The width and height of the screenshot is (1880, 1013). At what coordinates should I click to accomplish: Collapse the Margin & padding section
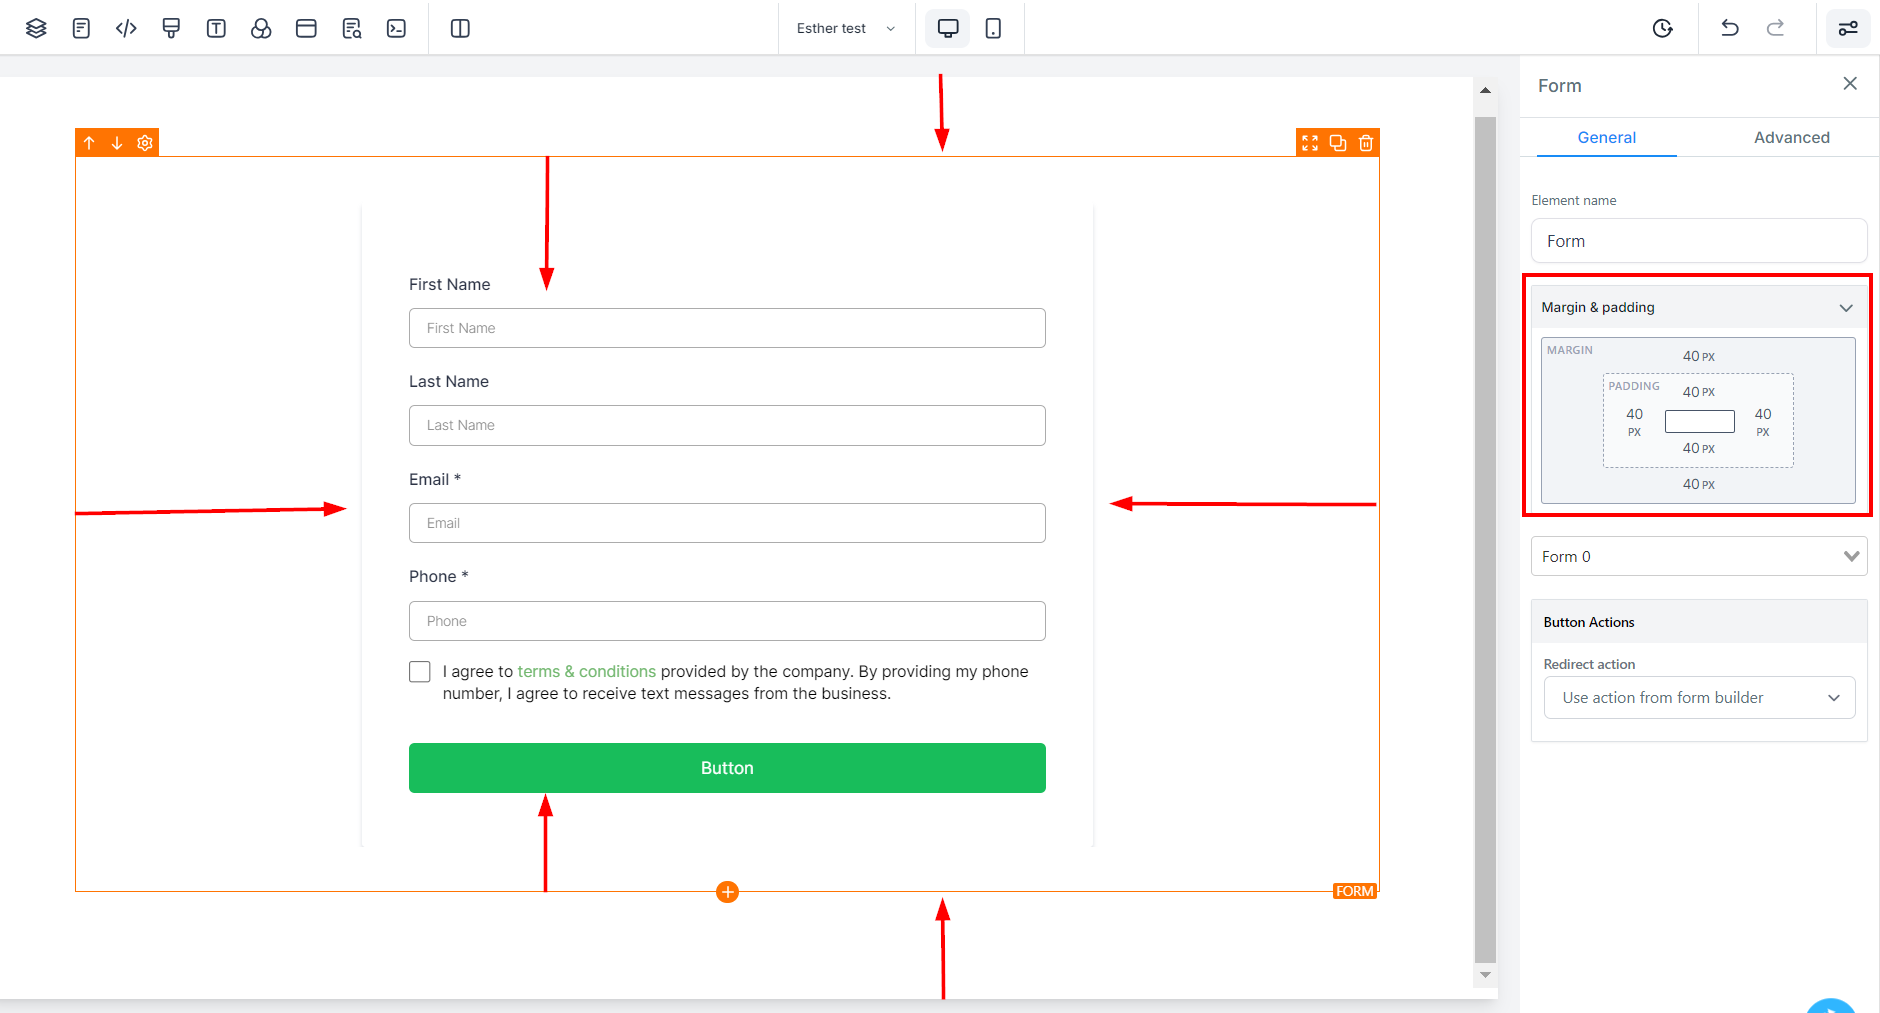pyautogui.click(x=1846, y=308)
